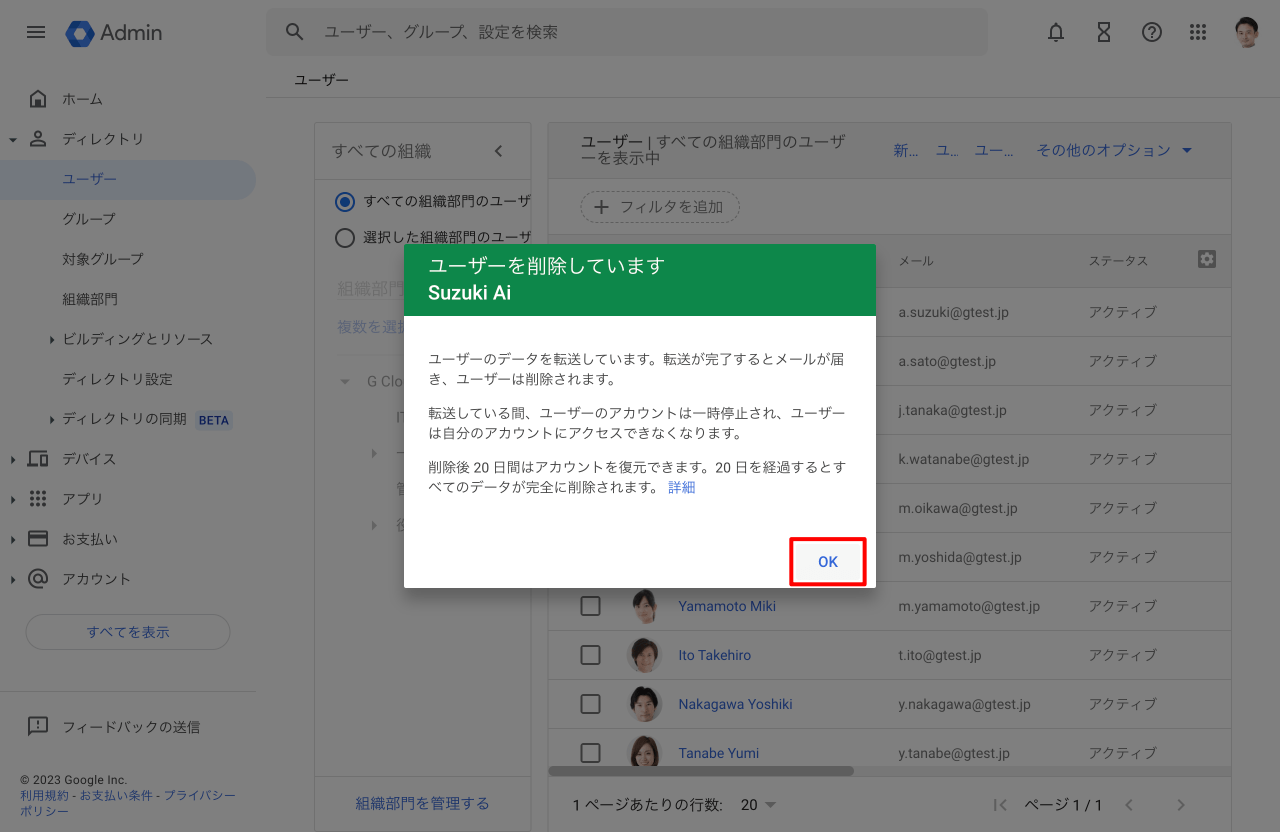Viewport: 1280px width, 832px height.
Task: Click the Devices icon in sidebar
Action: click(x=38, y=459)
